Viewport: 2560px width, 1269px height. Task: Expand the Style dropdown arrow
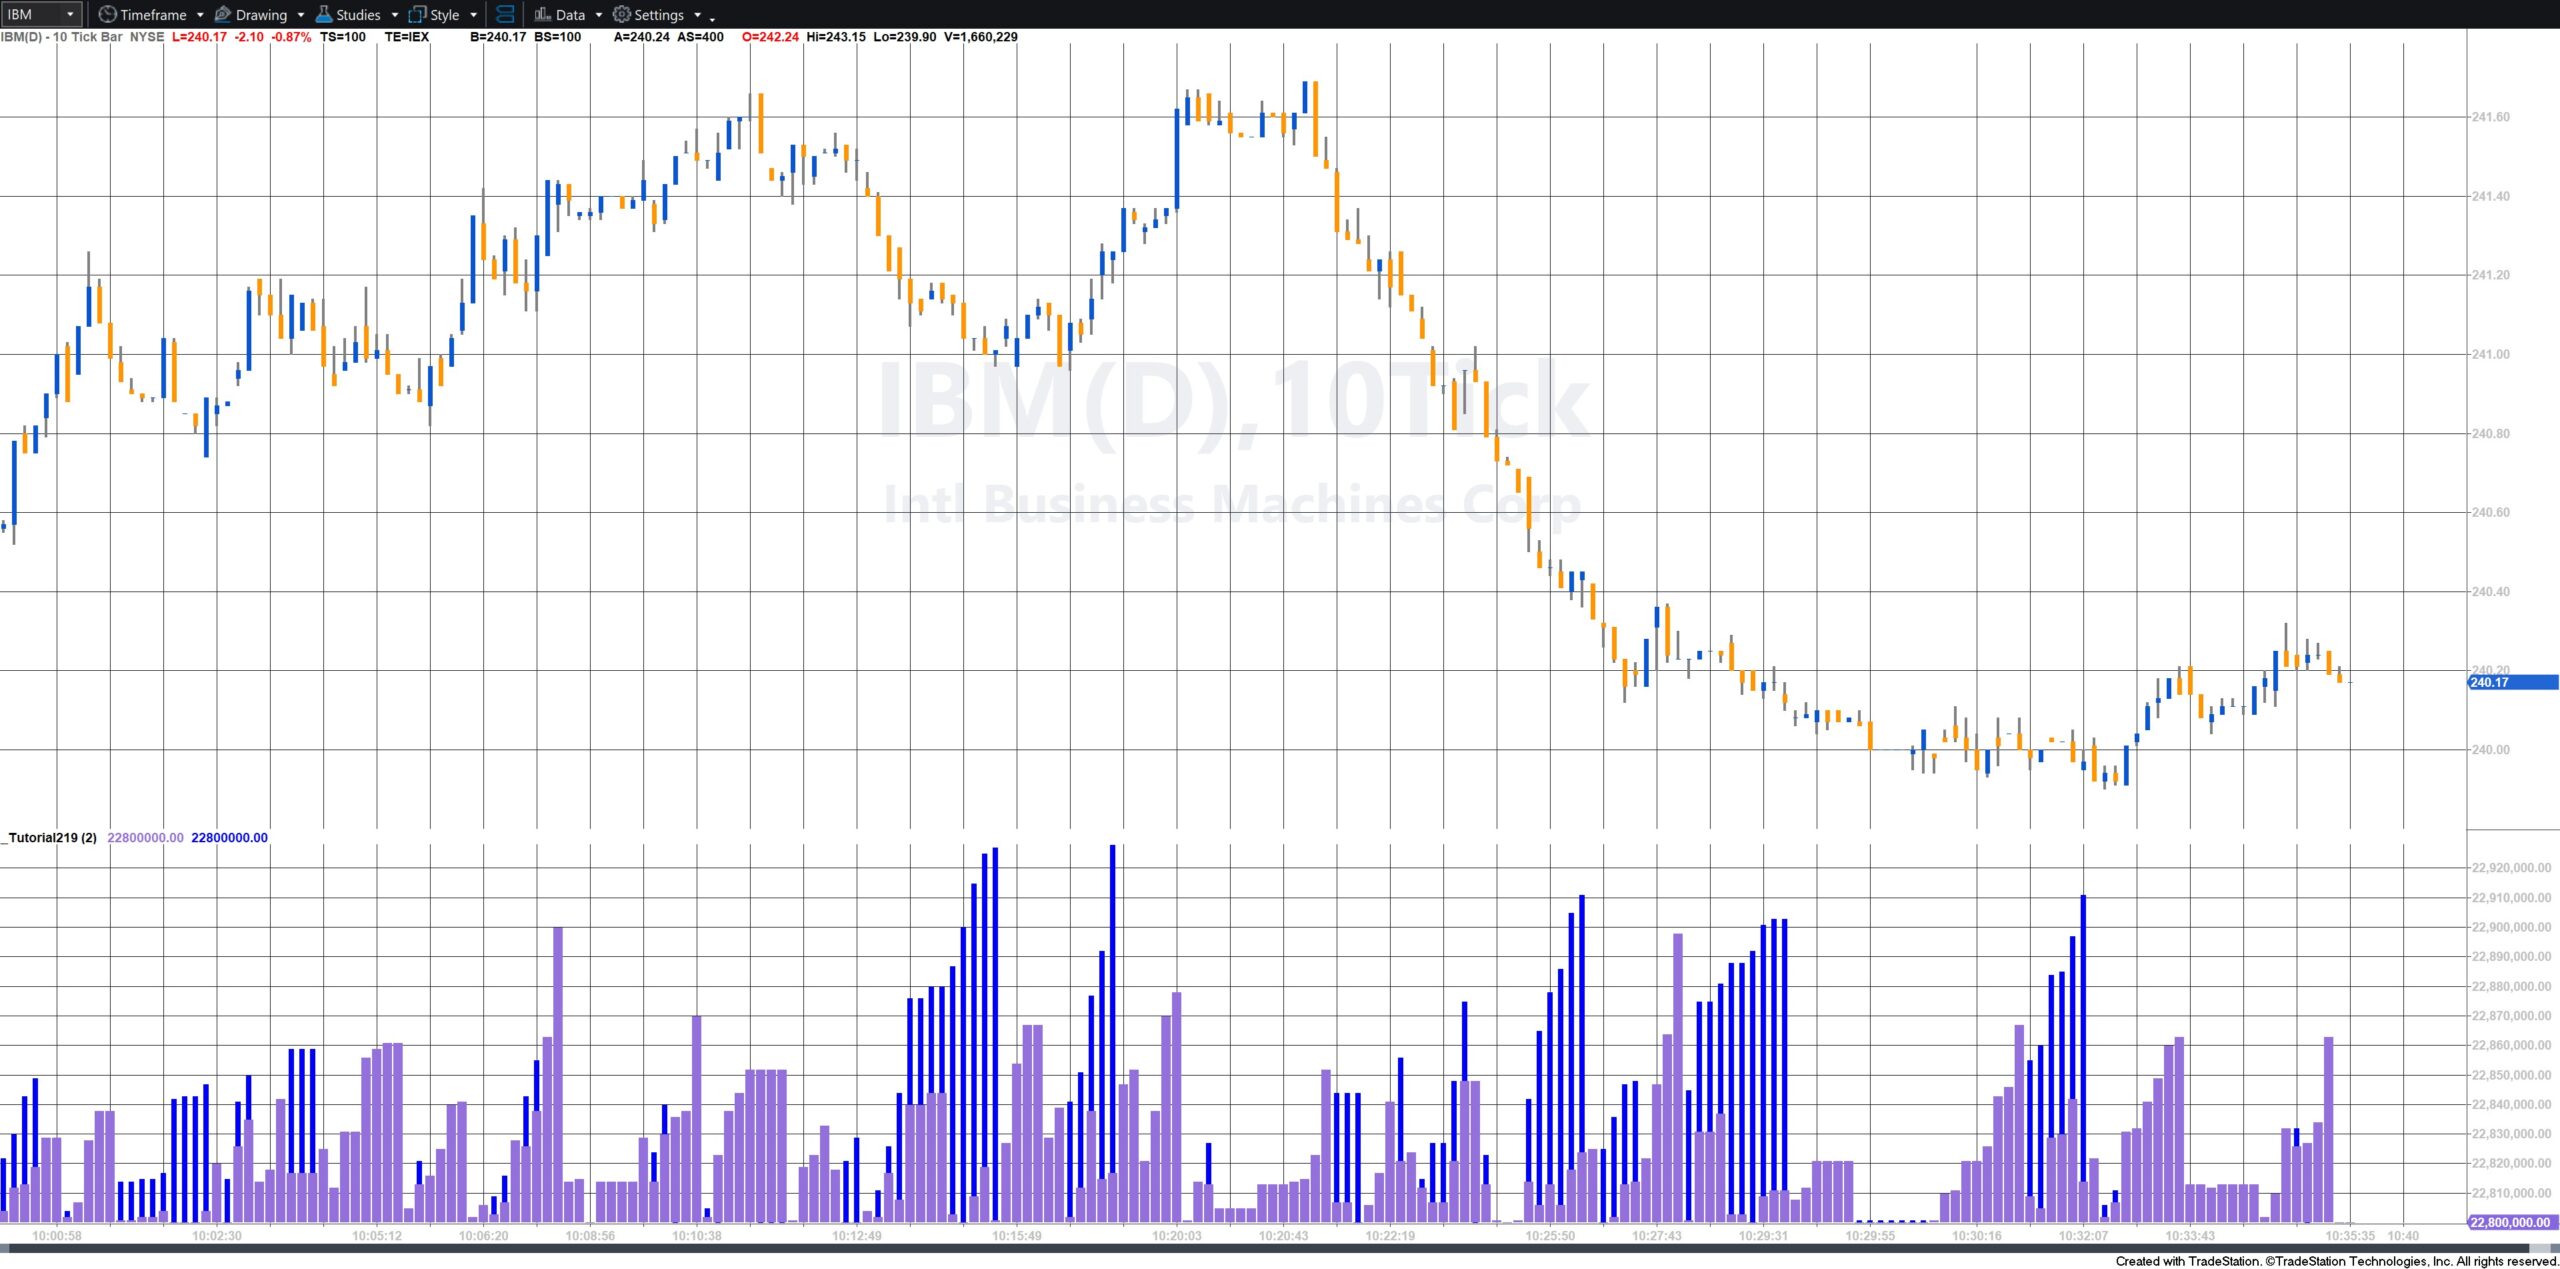tap(473, 15)
